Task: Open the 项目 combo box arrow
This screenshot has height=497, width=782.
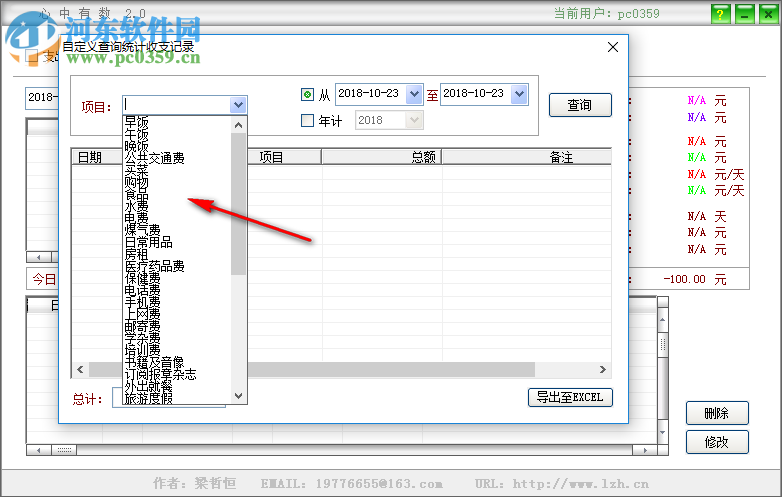Action: [x=238, y=105]
